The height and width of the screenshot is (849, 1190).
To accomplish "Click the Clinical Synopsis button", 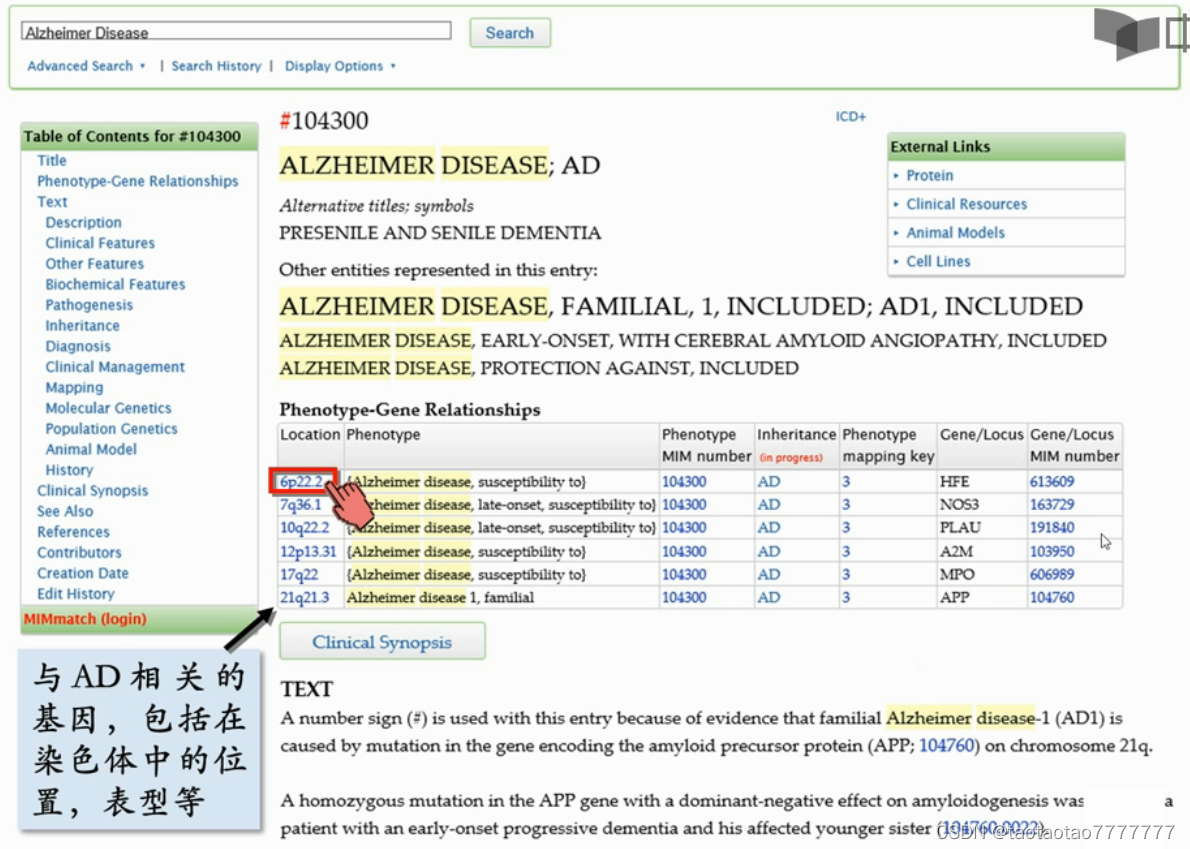I will tap(382, 642).
